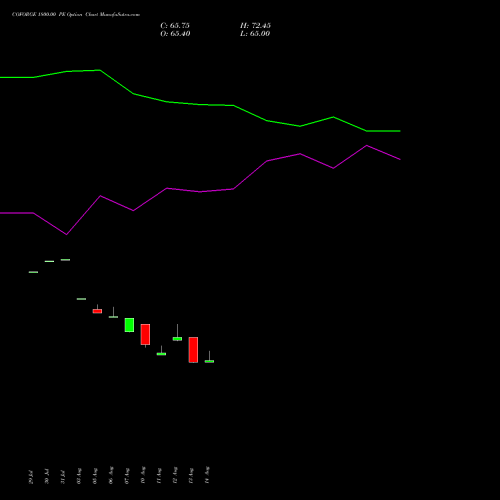Screen dimensions: 500x500
Task: Select the large red candlestick for 13 Aug
Action: (x=193, y=350)
